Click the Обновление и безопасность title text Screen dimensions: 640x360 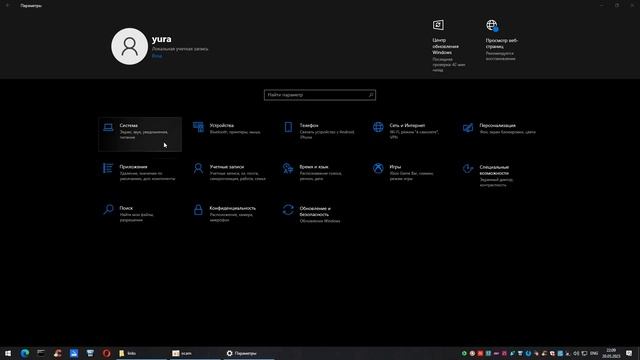pyautogui.click(x=315, y=211)
